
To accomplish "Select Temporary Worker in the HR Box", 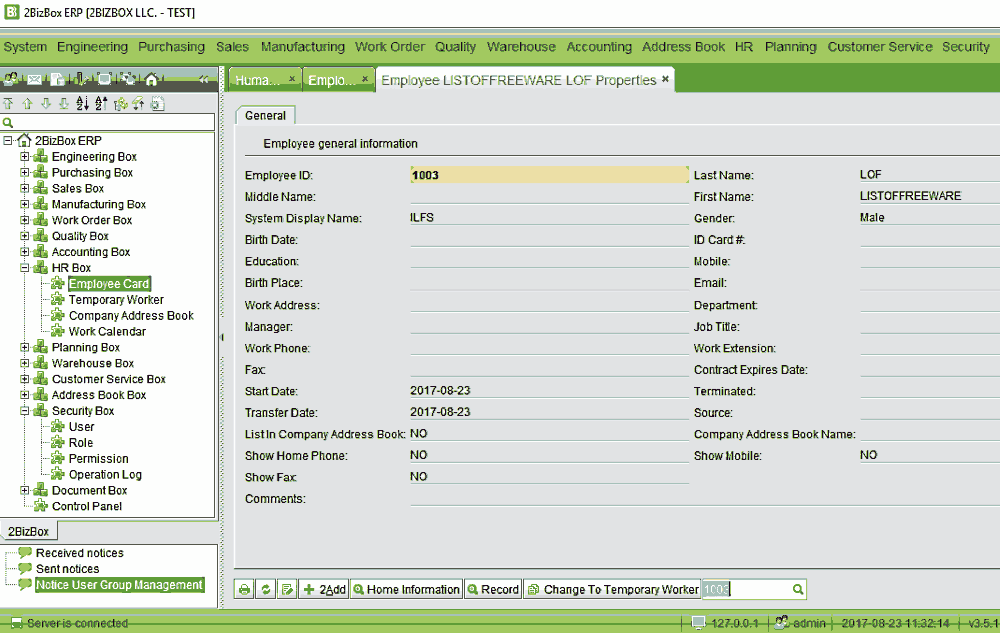I will (x=116, y=300).
